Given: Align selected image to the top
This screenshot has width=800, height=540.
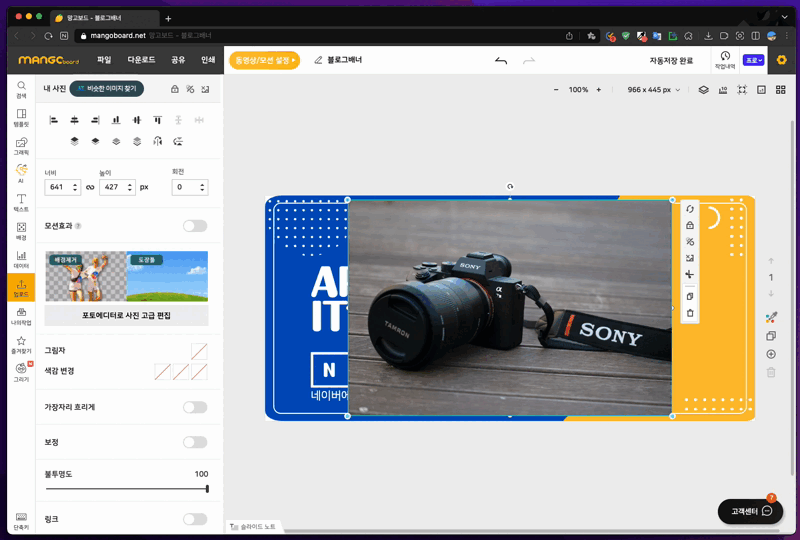Looking at the screenshot, I should click(x=158, y=120).
